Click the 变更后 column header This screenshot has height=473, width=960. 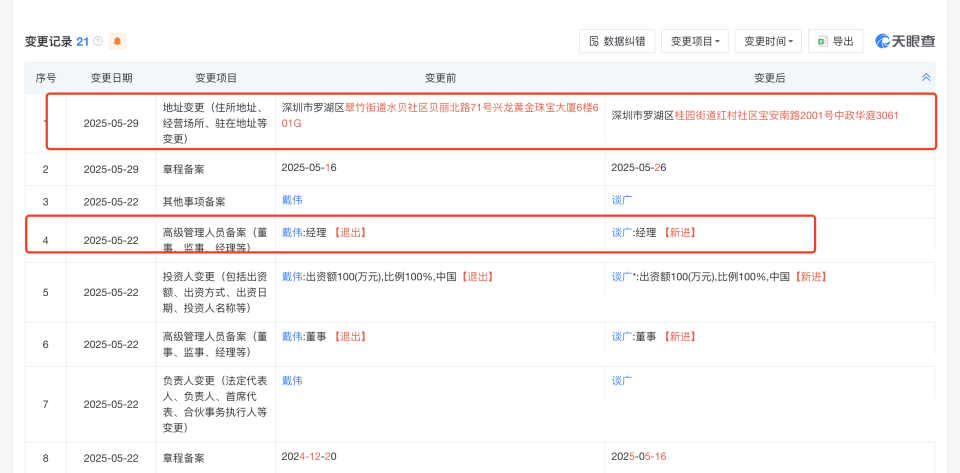[x=770, y=78]
